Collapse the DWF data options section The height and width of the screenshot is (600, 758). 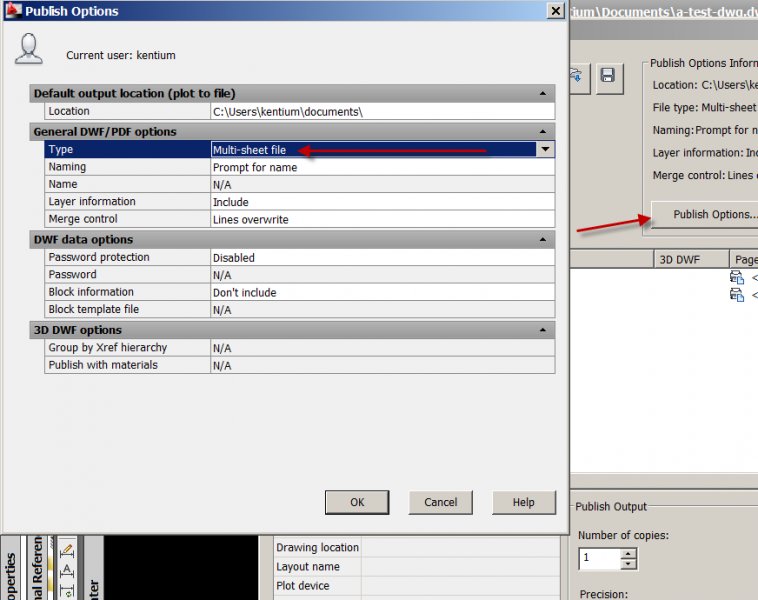(543, 240)
